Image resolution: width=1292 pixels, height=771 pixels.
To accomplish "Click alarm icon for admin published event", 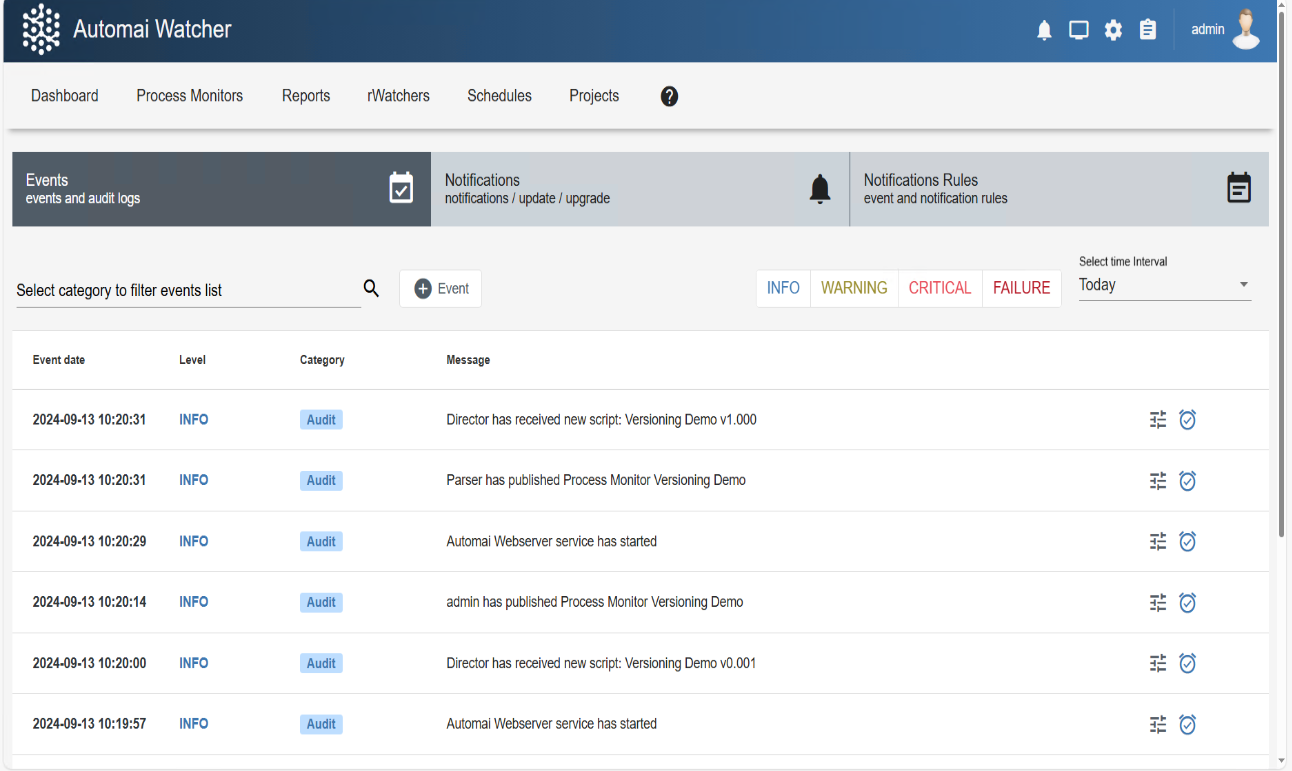I will click(x=1187, y=603).
